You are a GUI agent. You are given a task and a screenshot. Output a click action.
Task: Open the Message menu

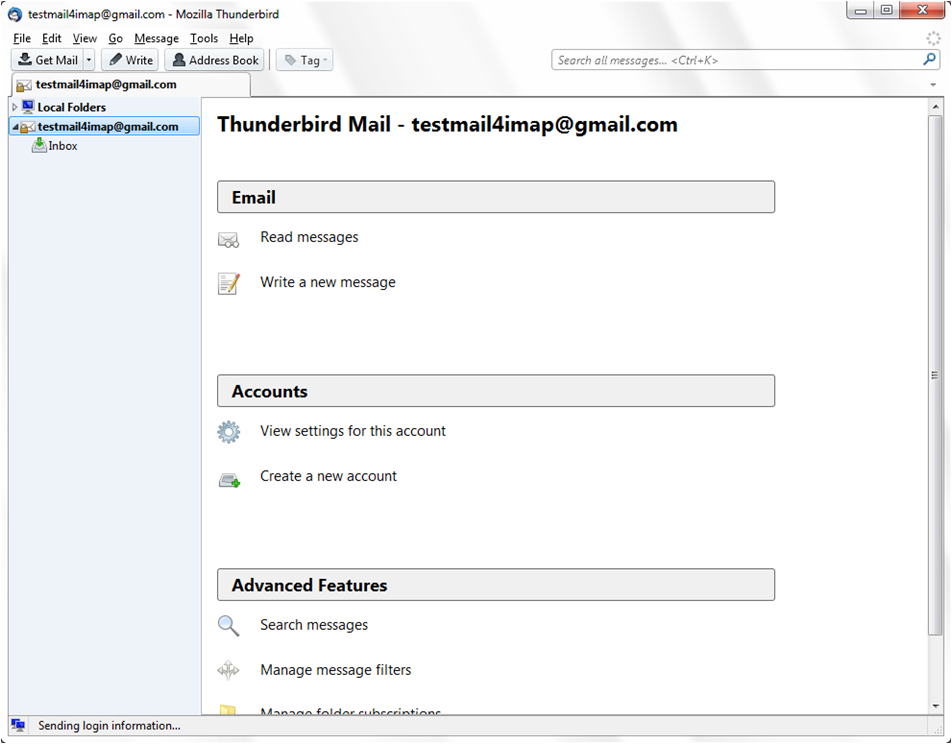(x=156, y=38)
